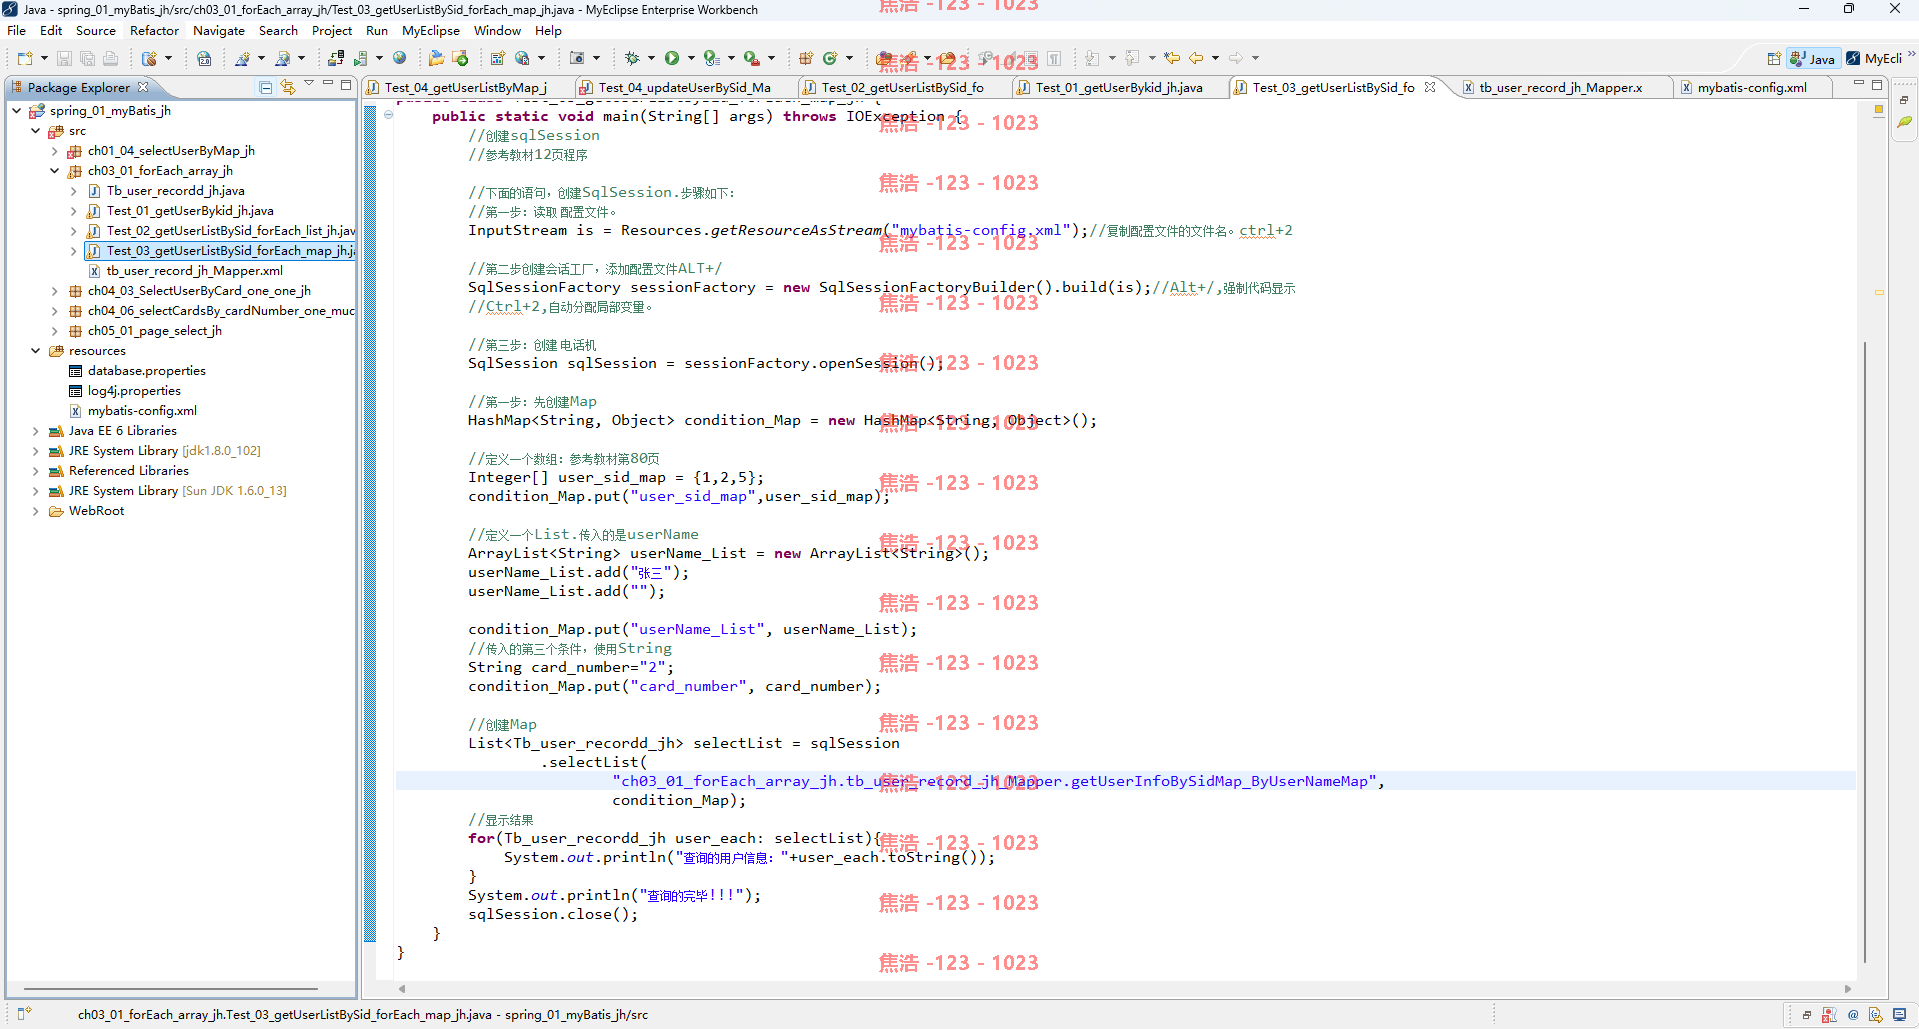Switch to mybatis-config.xml editor tab
This screenshot has height=1029, width=1919.
(x=1752, y=88)
